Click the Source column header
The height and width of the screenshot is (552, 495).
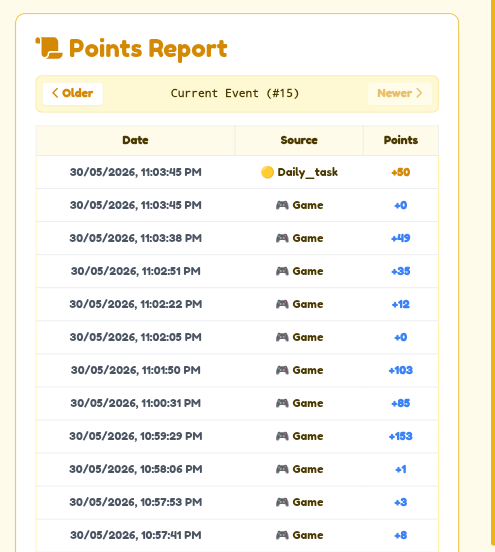point(299,140)
